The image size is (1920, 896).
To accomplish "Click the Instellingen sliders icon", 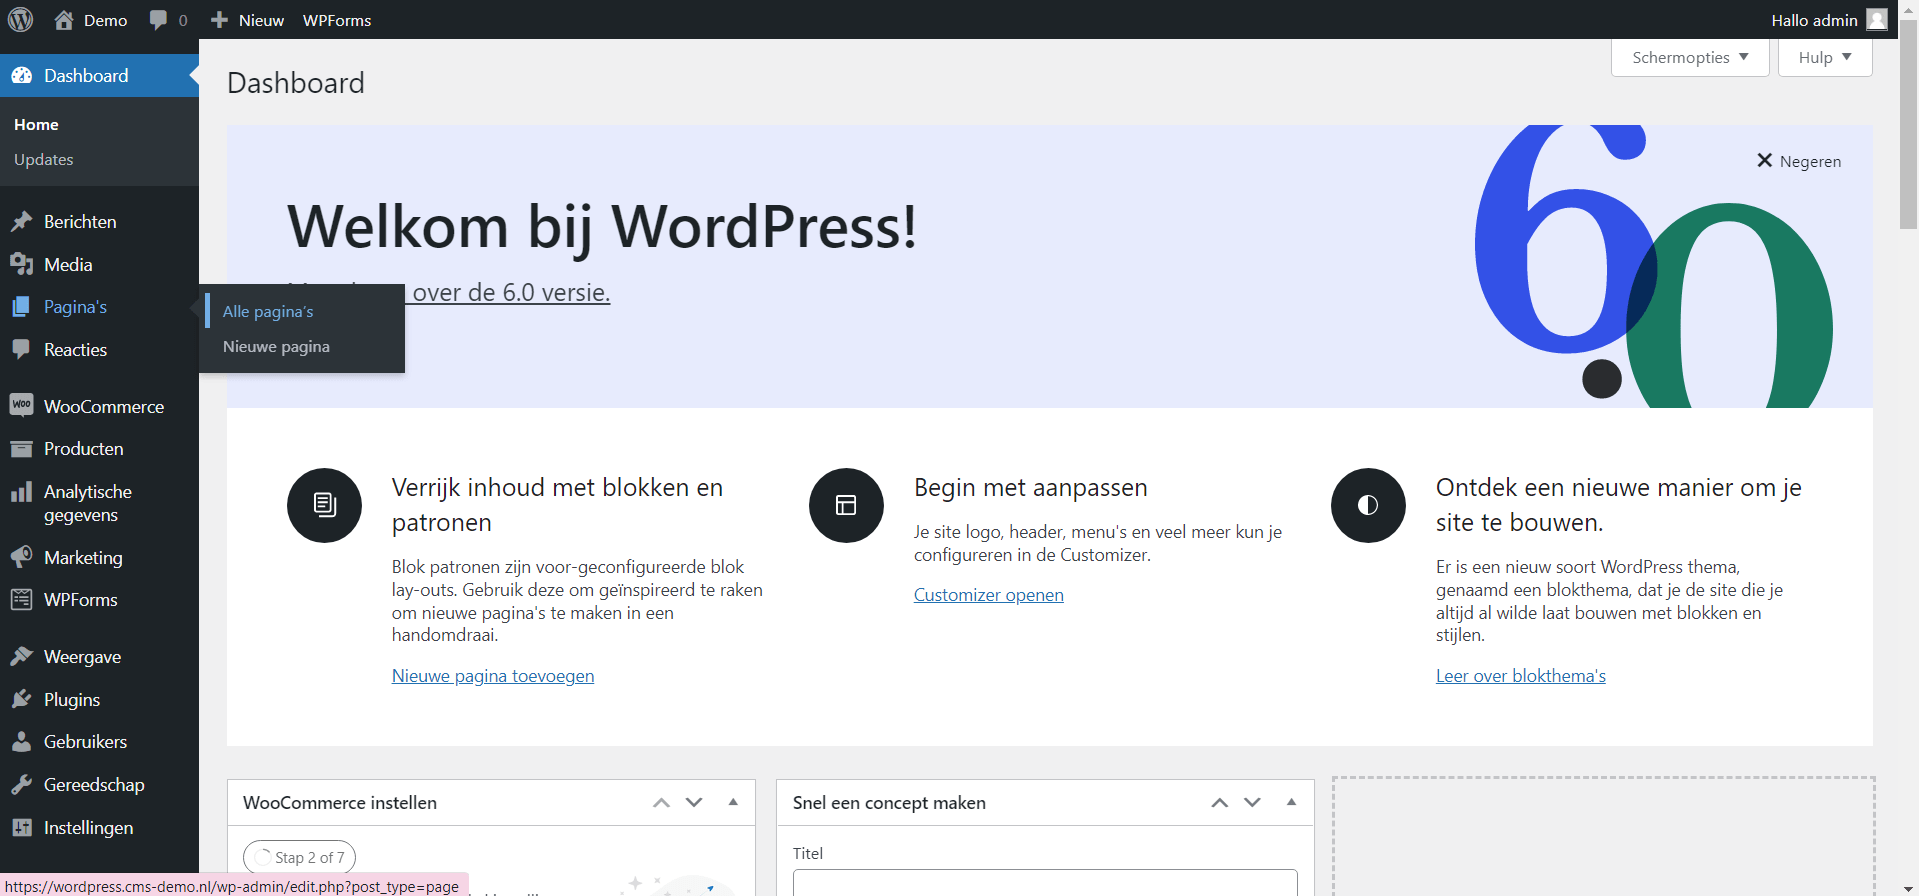I will click(22, 827).
